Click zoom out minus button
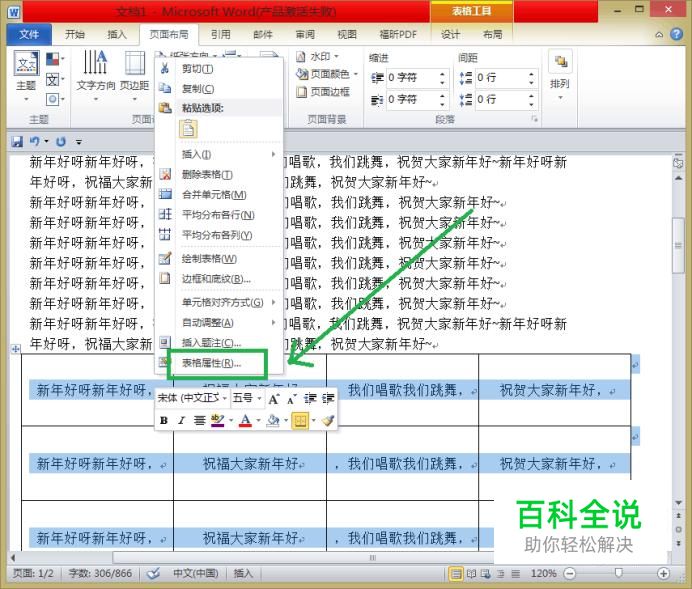 click(570, 574)
